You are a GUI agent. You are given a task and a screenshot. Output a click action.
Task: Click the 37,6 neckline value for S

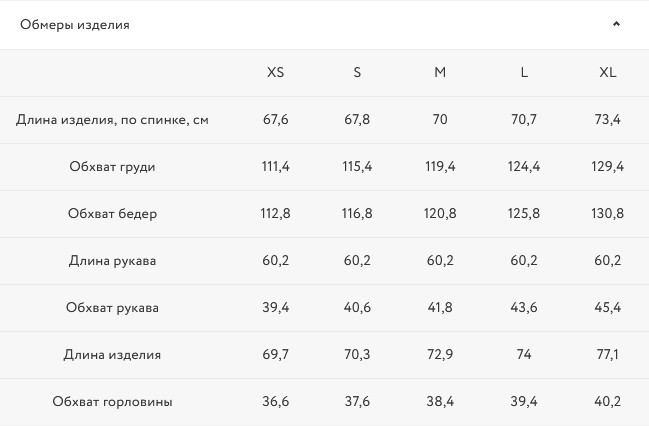(357, 402)
